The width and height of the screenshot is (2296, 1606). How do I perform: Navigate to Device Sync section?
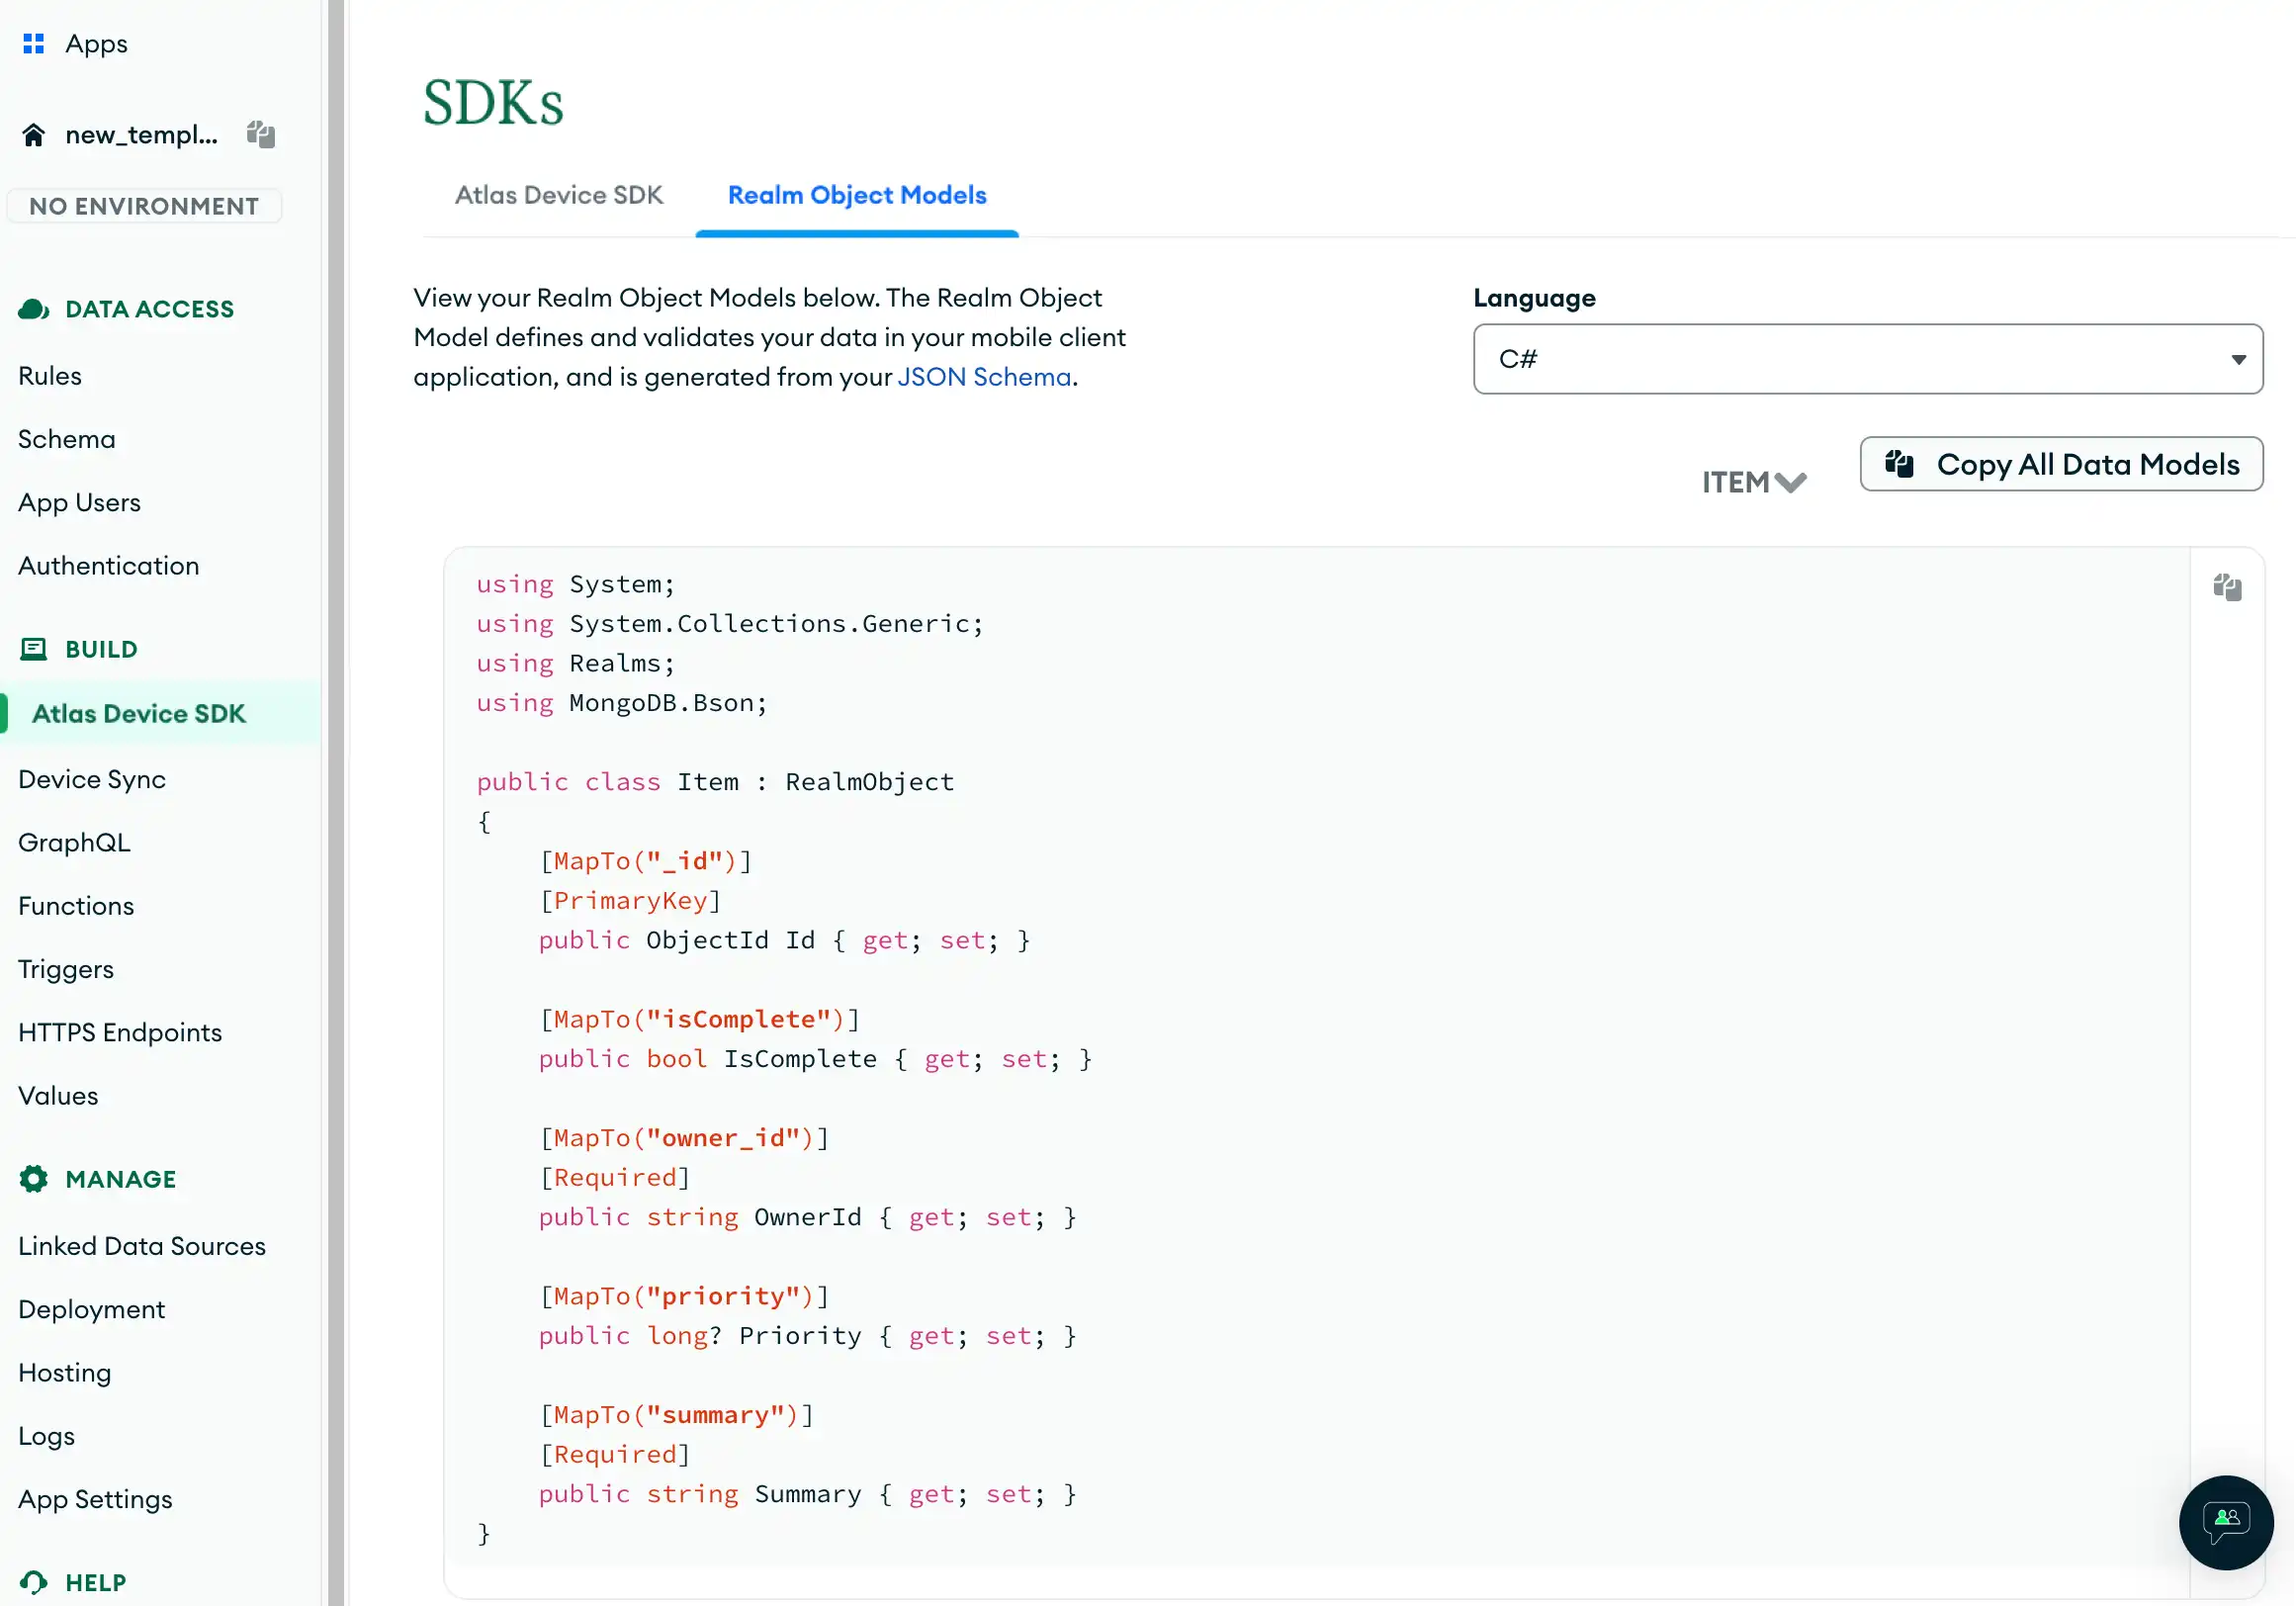click(x=91, y=777)
